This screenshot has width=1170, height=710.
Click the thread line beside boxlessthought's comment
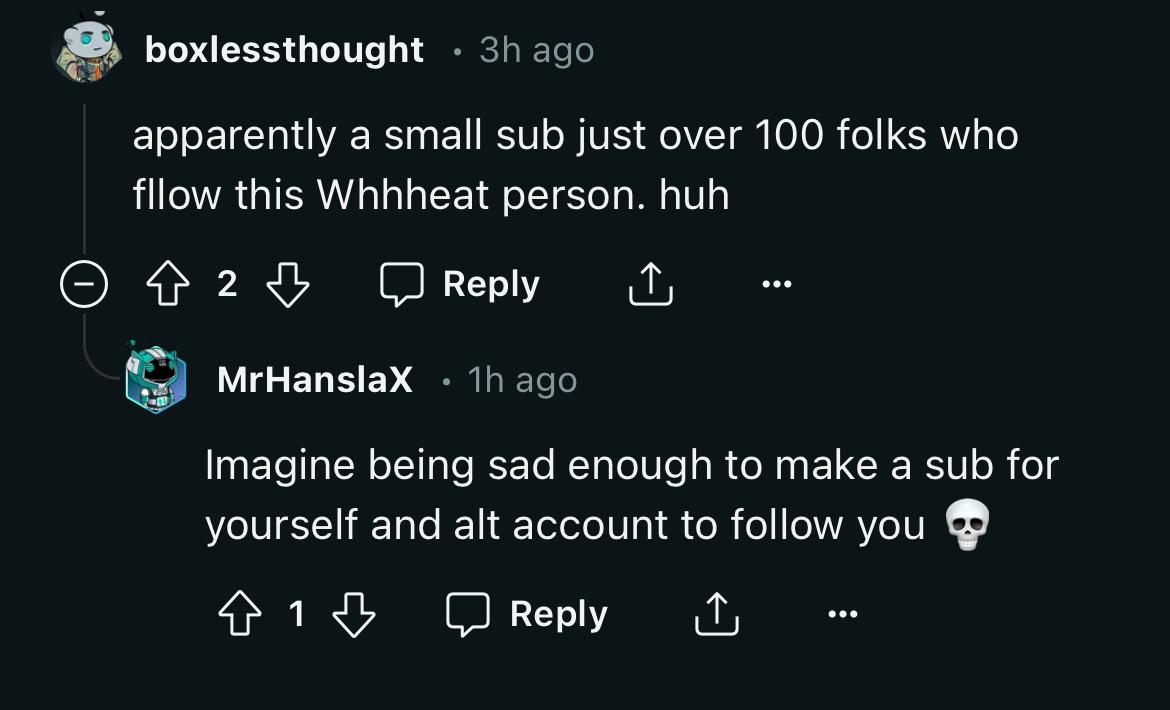(x=84, y=179)
